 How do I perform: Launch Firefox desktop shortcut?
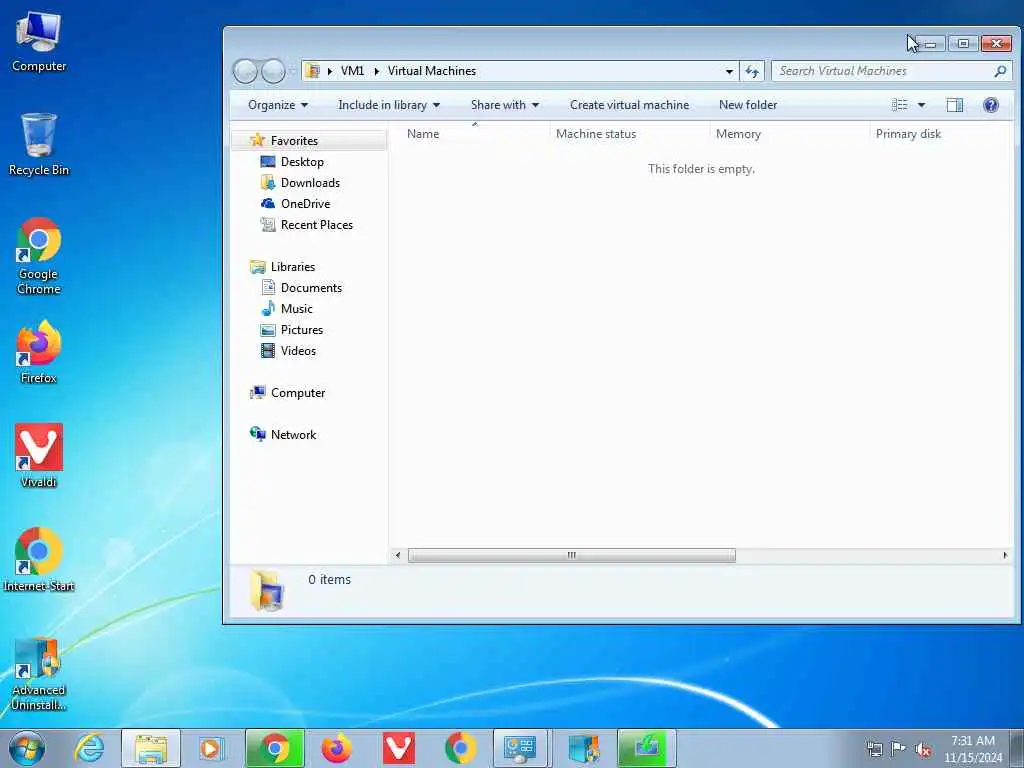click(39, 353)
